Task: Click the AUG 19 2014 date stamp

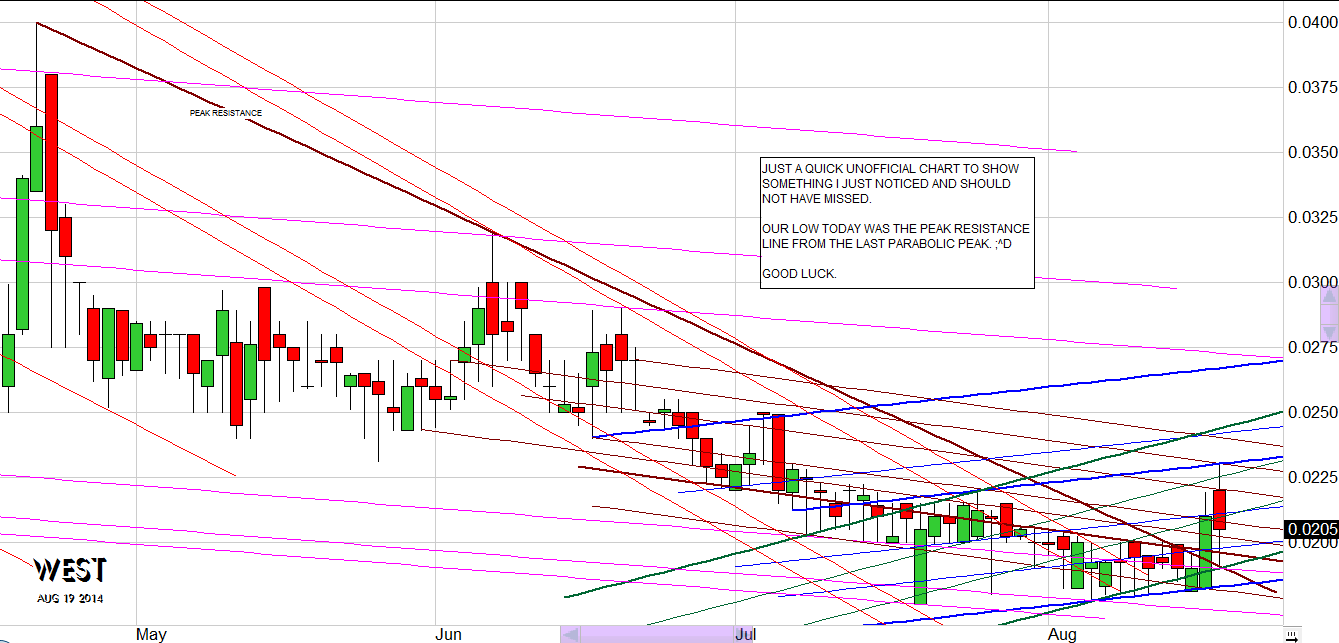Action: point(69,598)
